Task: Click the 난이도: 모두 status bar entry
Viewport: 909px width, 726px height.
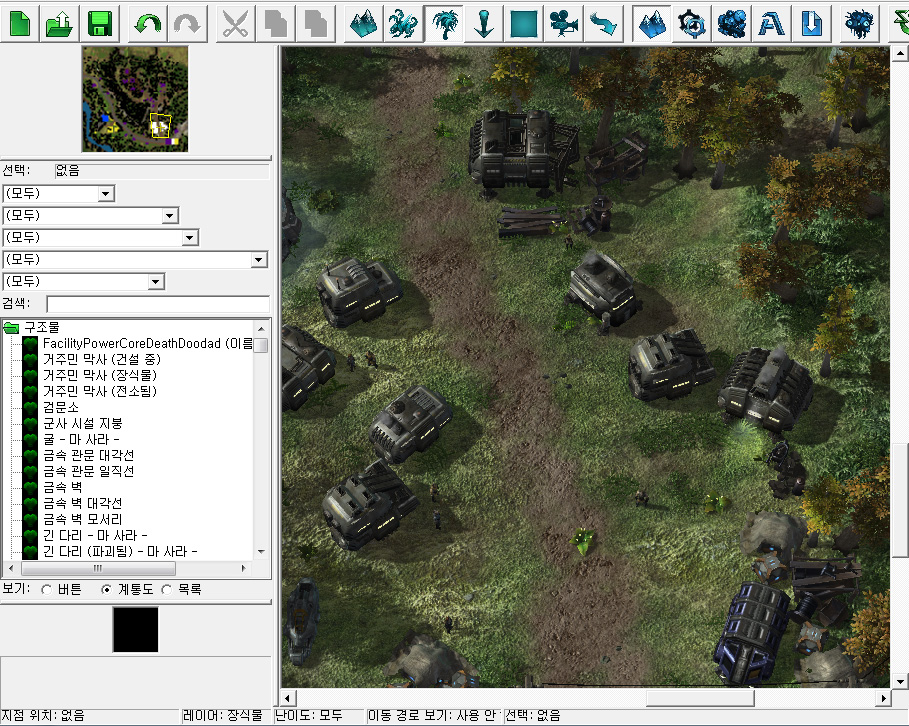Action: pos(309,716)
